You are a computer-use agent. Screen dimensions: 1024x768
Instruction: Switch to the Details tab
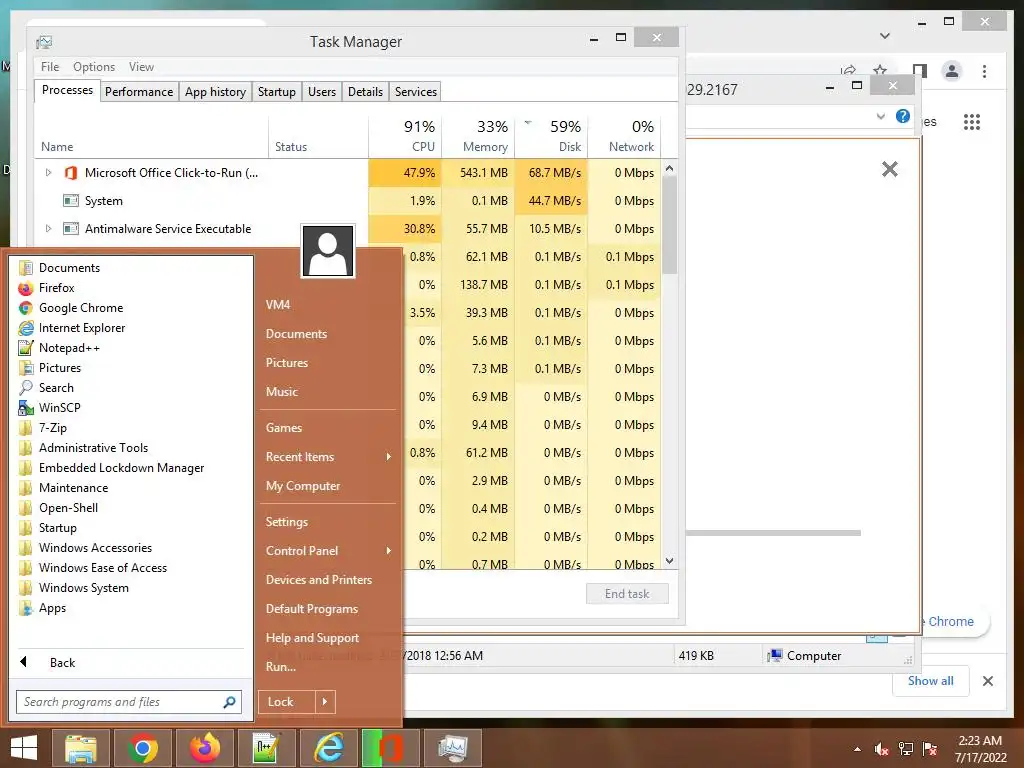point(365,91)
